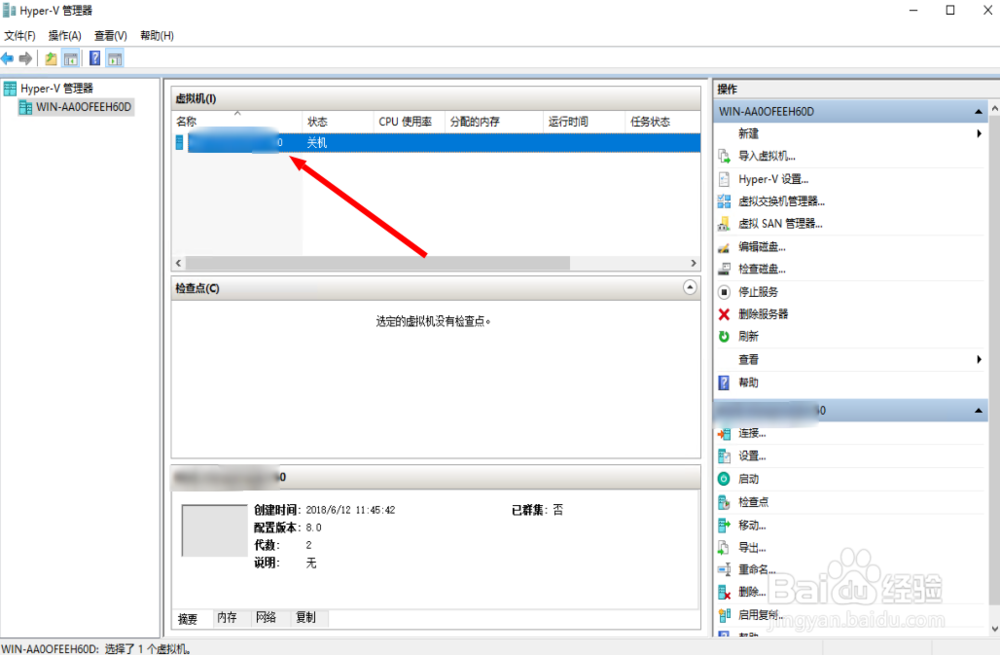
Task: Click 导出... VM action
Action: pos(753,547)
